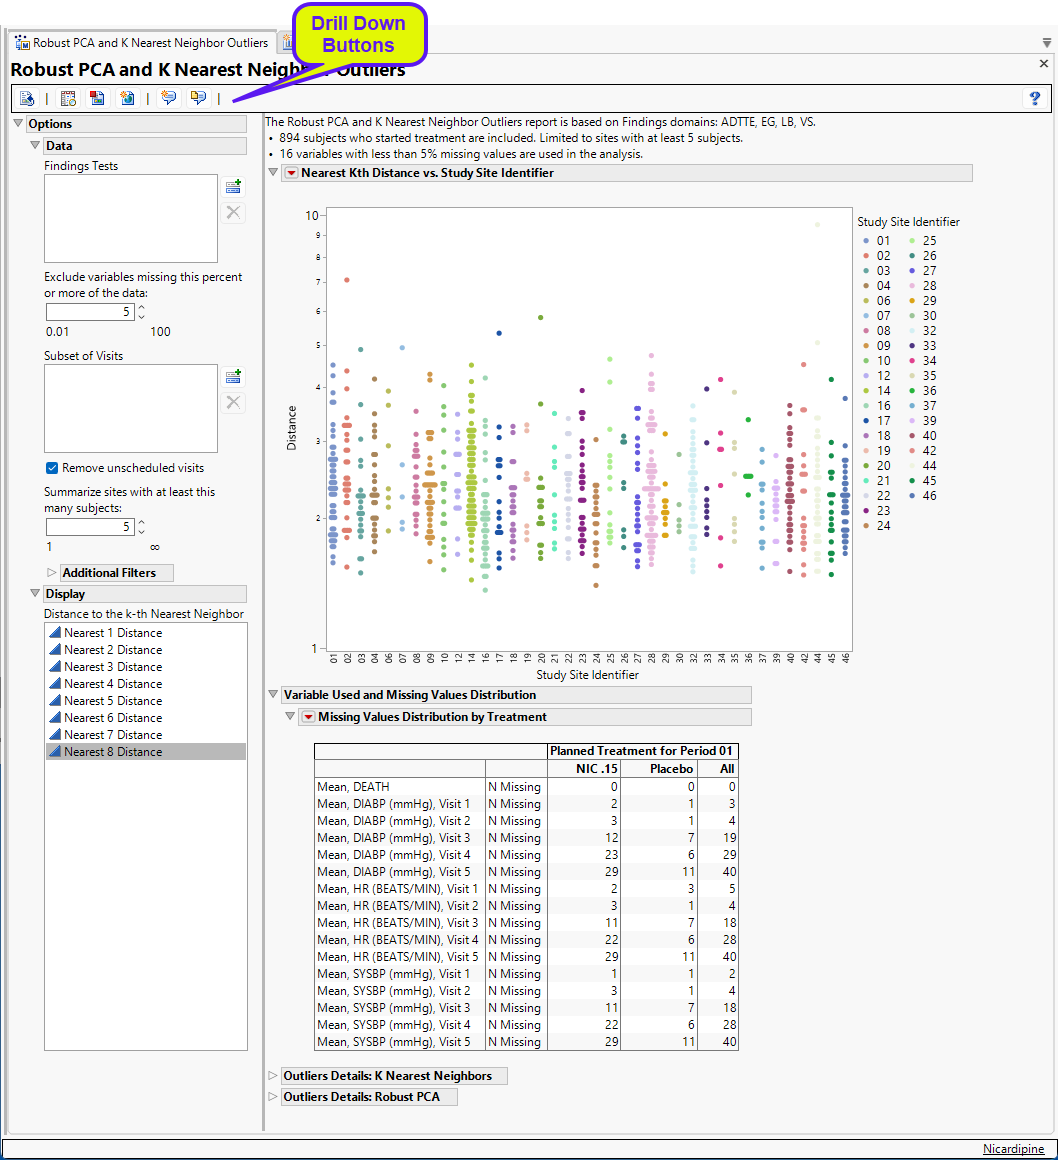Image resolution: width=1058 pixels, height=1160 pixels.
Task: Select Nearest 3 Distance in list
Action: coord(112,667)
